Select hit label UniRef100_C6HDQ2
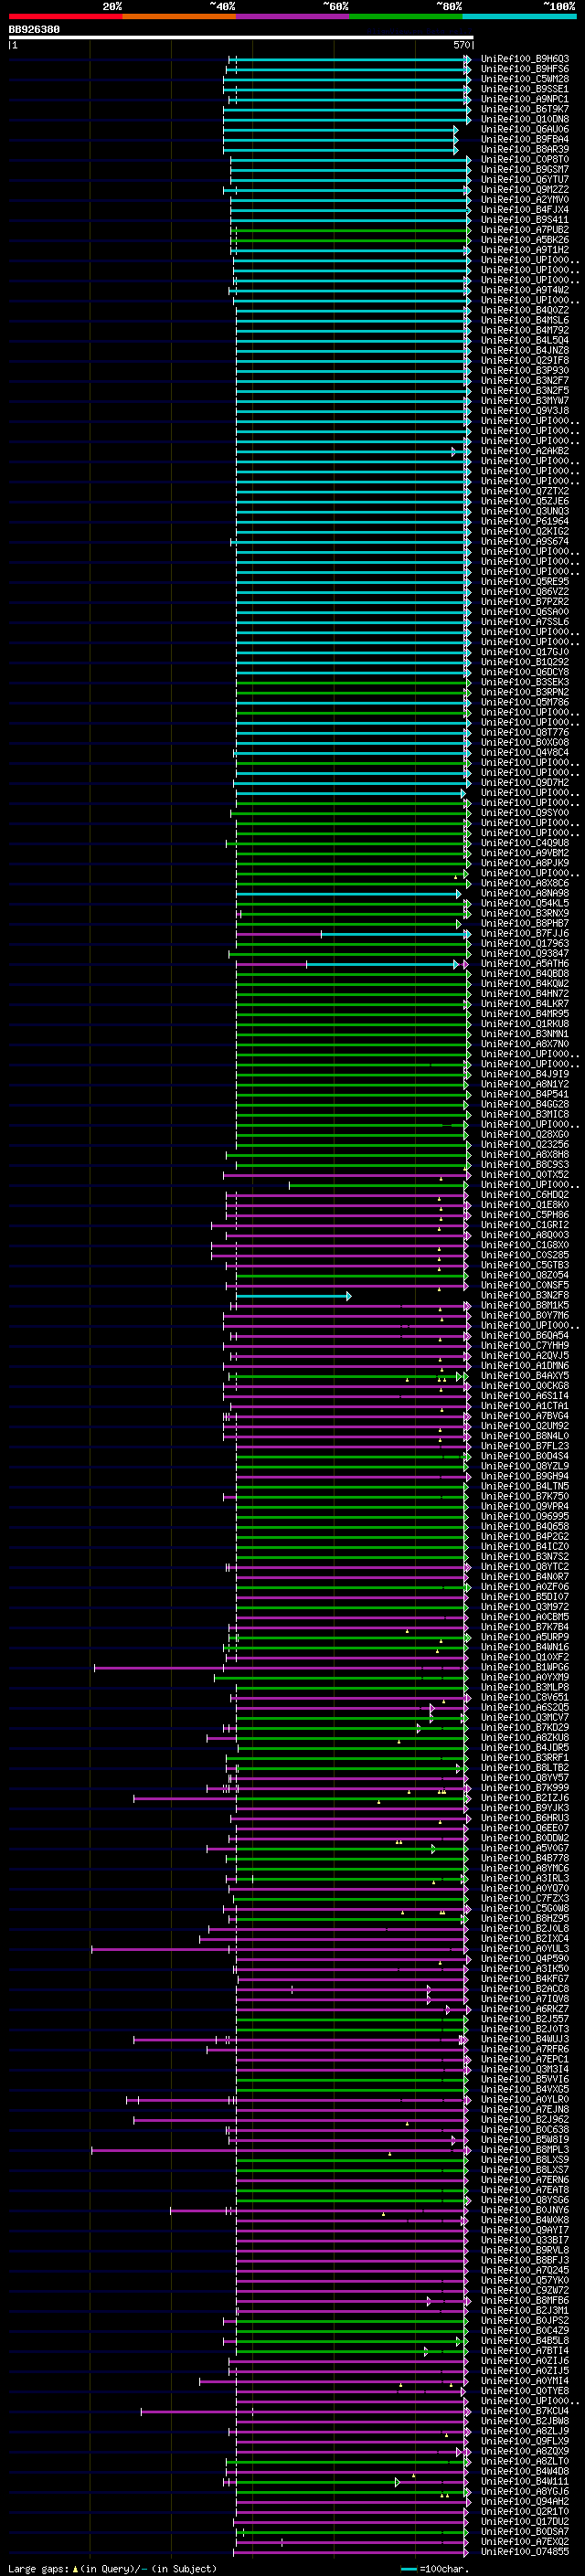This screenshot has width=585, height=2576. point(525,1195)
